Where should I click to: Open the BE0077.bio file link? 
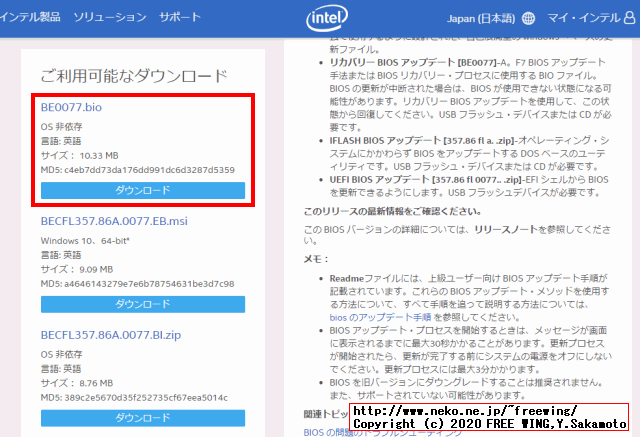71,107
